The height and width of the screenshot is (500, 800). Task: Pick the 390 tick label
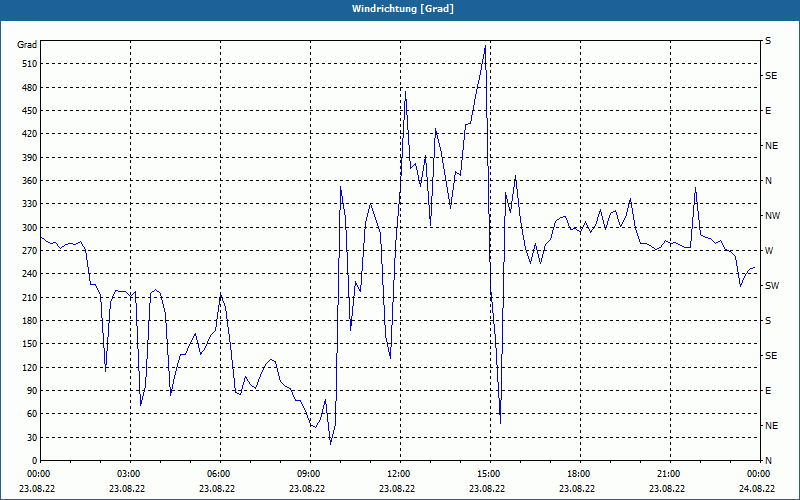point(31,158)
